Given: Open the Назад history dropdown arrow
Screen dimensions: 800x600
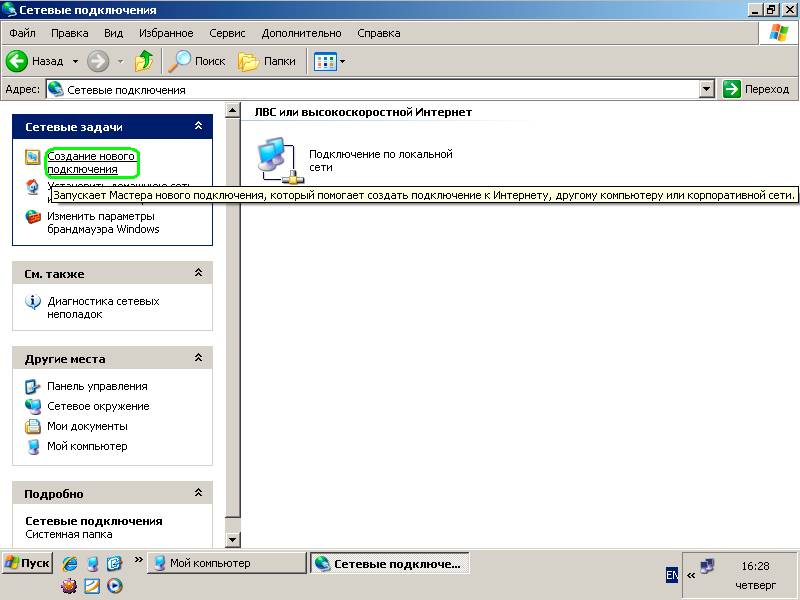Looking at the screenshot, I should tap(75, 61).
